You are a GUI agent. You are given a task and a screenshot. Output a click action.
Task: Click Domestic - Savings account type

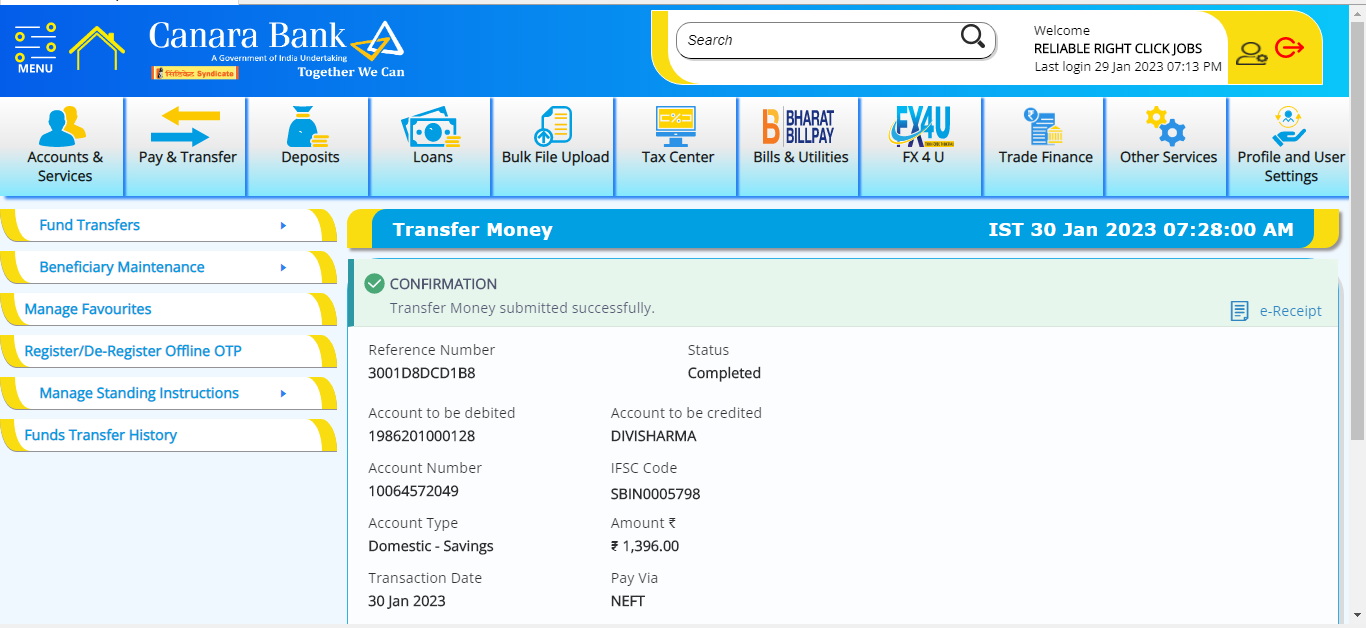point(431,546)
